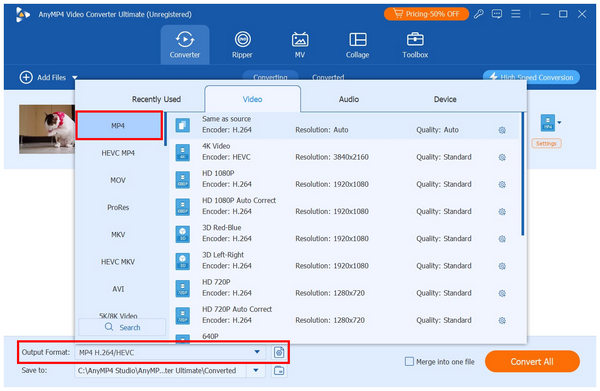Open settings gear for 3D Left-Right

pyautogui.click(x=502, y=266)
